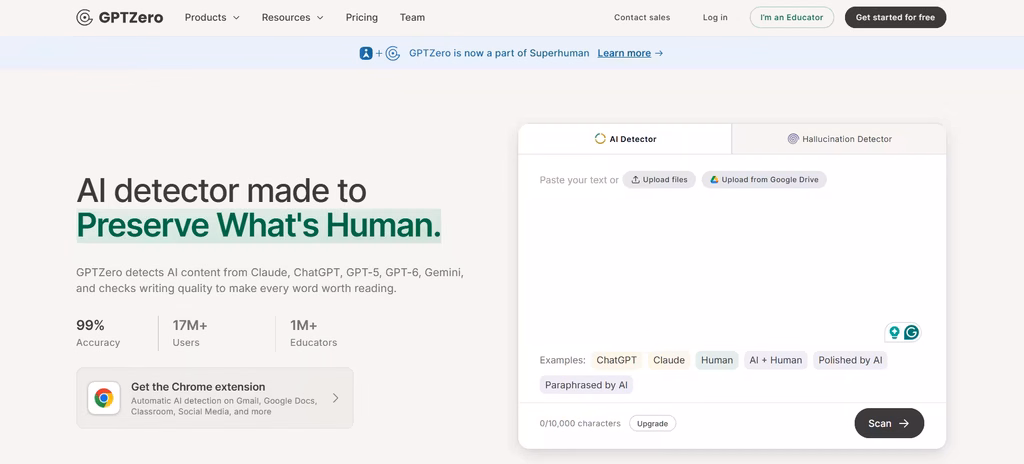Screen dimensions: 1024x464
Task: Click the Scan button
Action: 889,423
